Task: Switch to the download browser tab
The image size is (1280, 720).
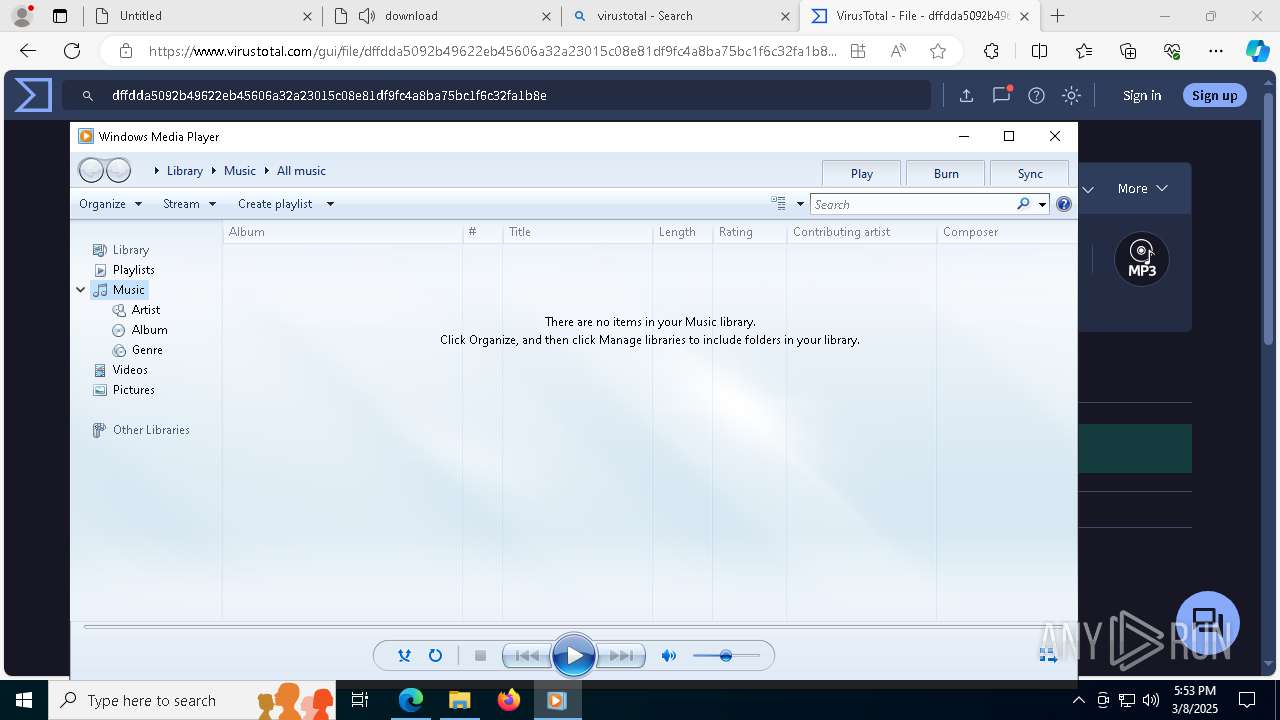Action: coord(441,16)
